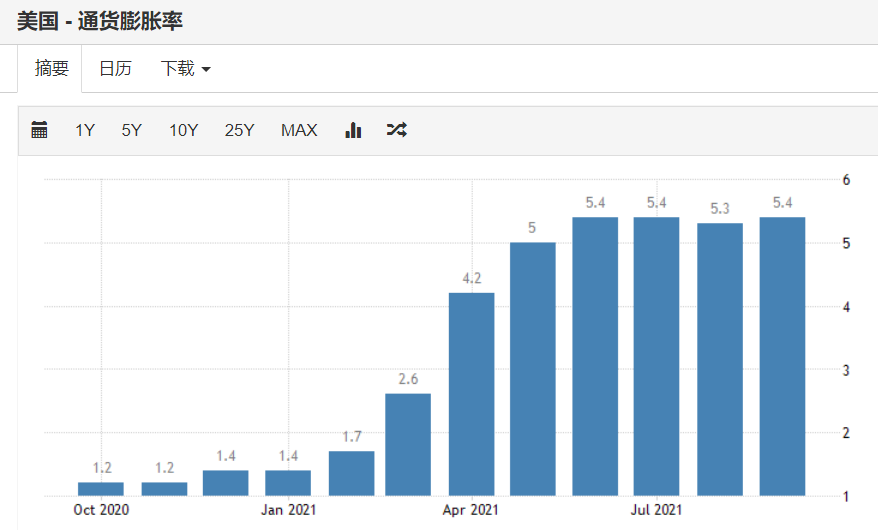Switch to the 日历 tab
This screenshot has height=530, width=878.
(x=115, y=68)
